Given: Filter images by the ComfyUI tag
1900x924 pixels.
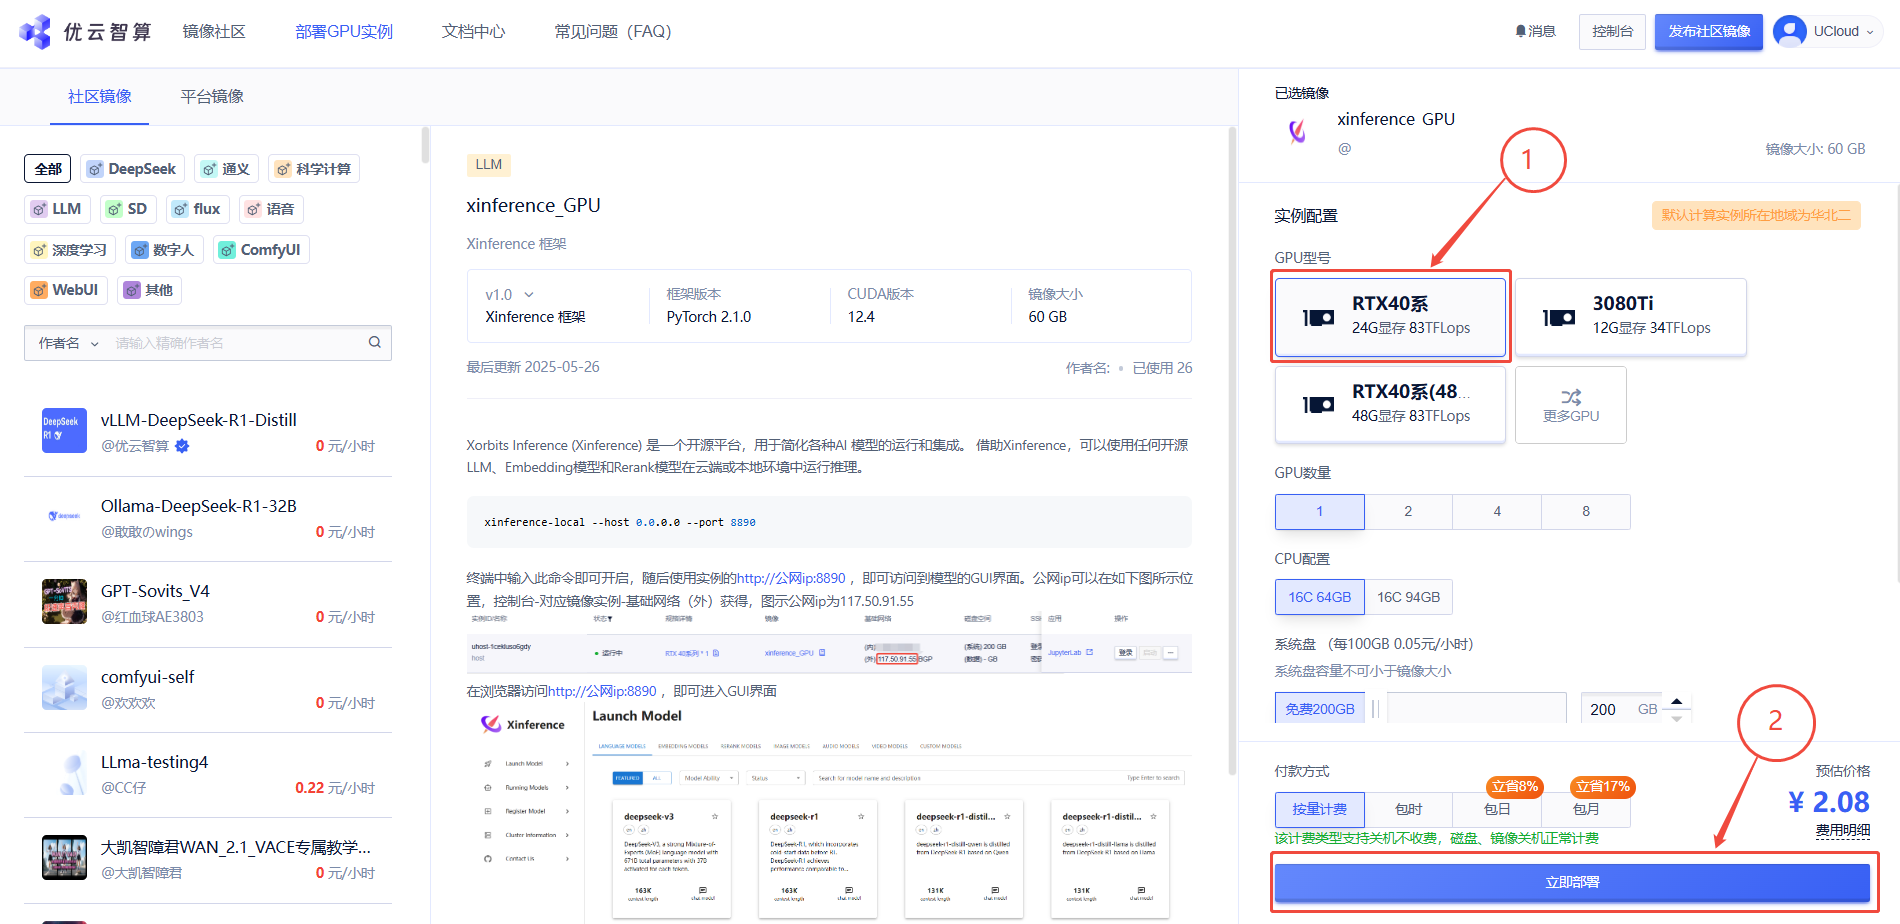Looking at the screenshot, I should click(x=261, y=250).
